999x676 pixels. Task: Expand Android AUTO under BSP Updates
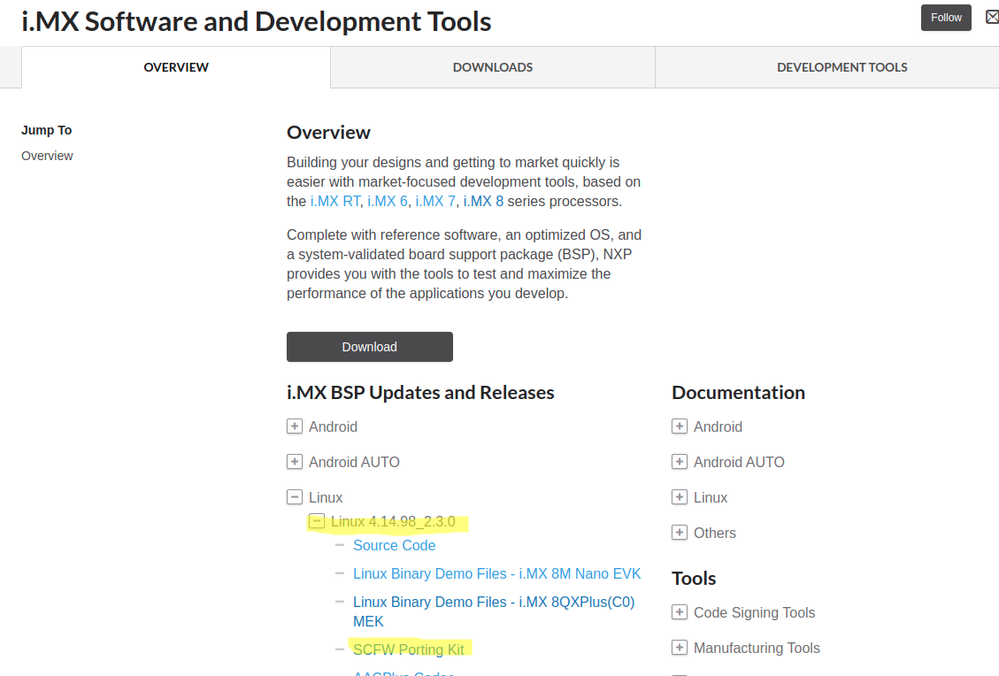point(294,462)
